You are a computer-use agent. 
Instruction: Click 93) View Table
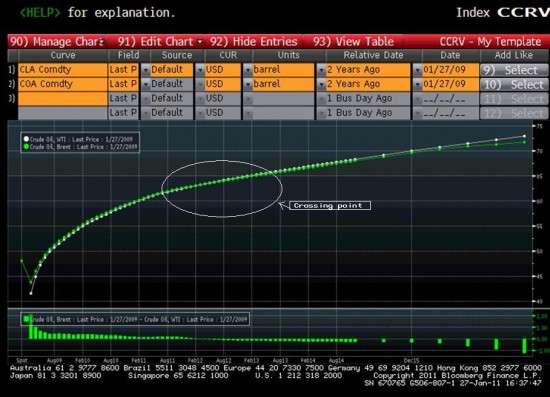coord(353,42)
